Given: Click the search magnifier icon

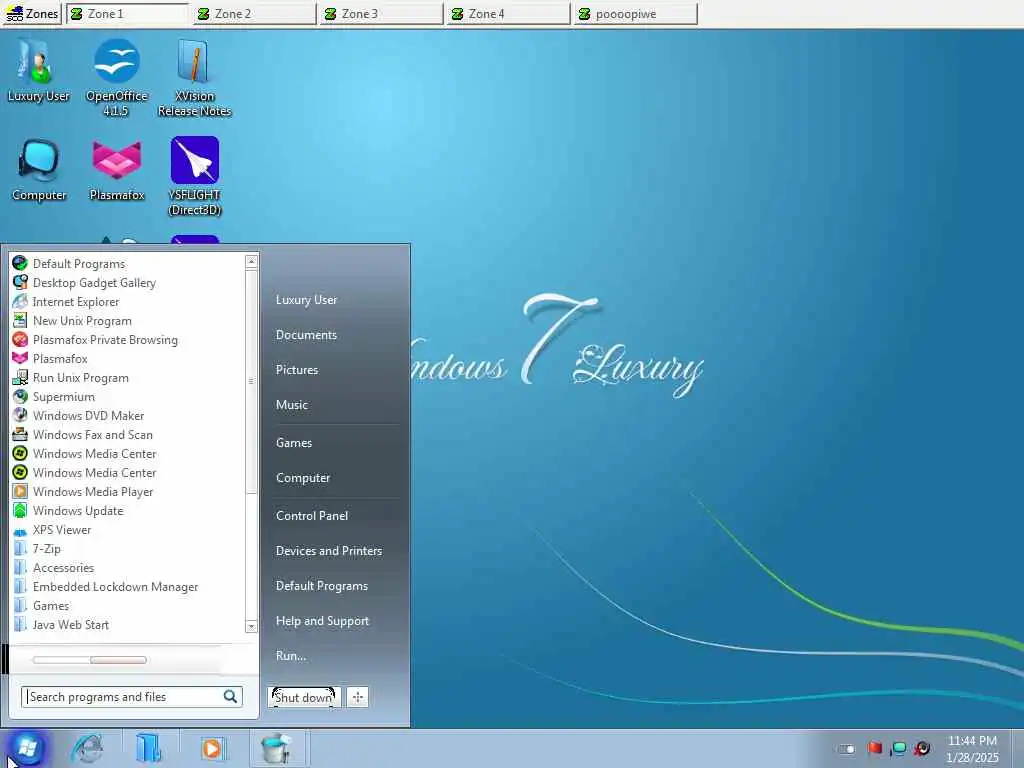Looking at the screenshot, I should pyautogui.click(x=231, y=697).
